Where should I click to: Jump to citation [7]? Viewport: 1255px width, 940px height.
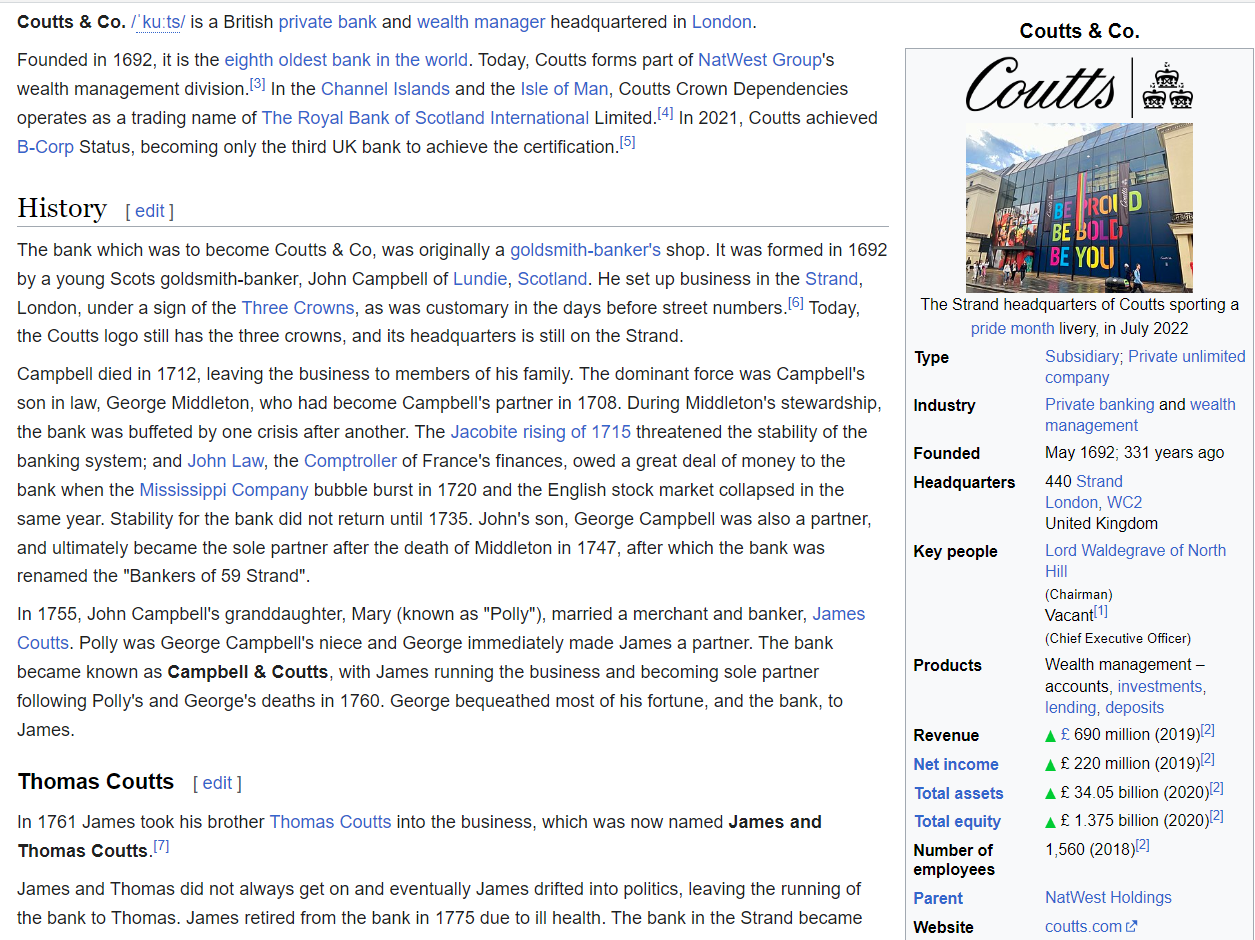click(x=161, y=846)
